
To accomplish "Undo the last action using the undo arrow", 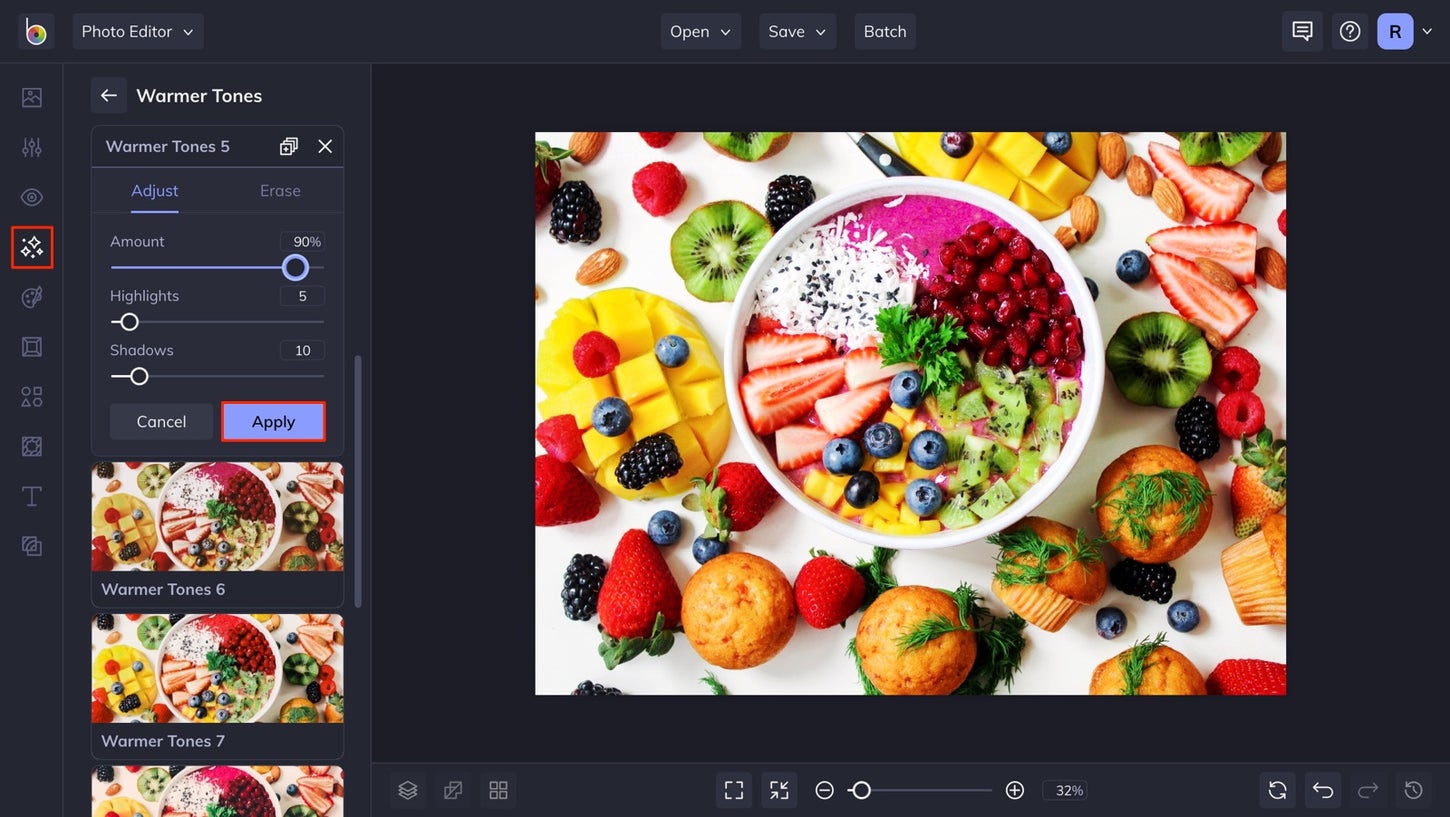I will tap(1322, 789).
